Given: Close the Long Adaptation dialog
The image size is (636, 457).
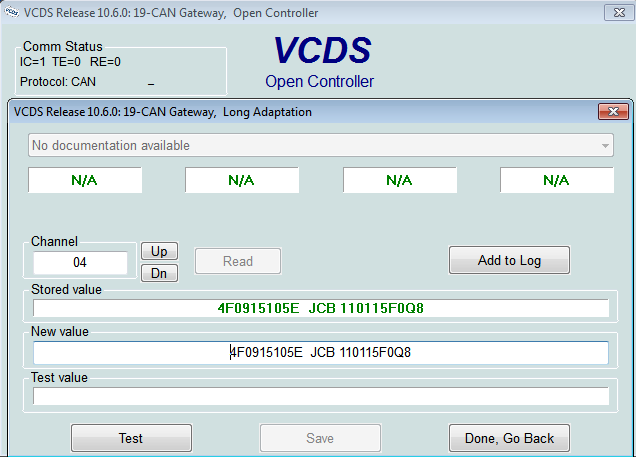Looking at the screenshot, I should point(613,112).
